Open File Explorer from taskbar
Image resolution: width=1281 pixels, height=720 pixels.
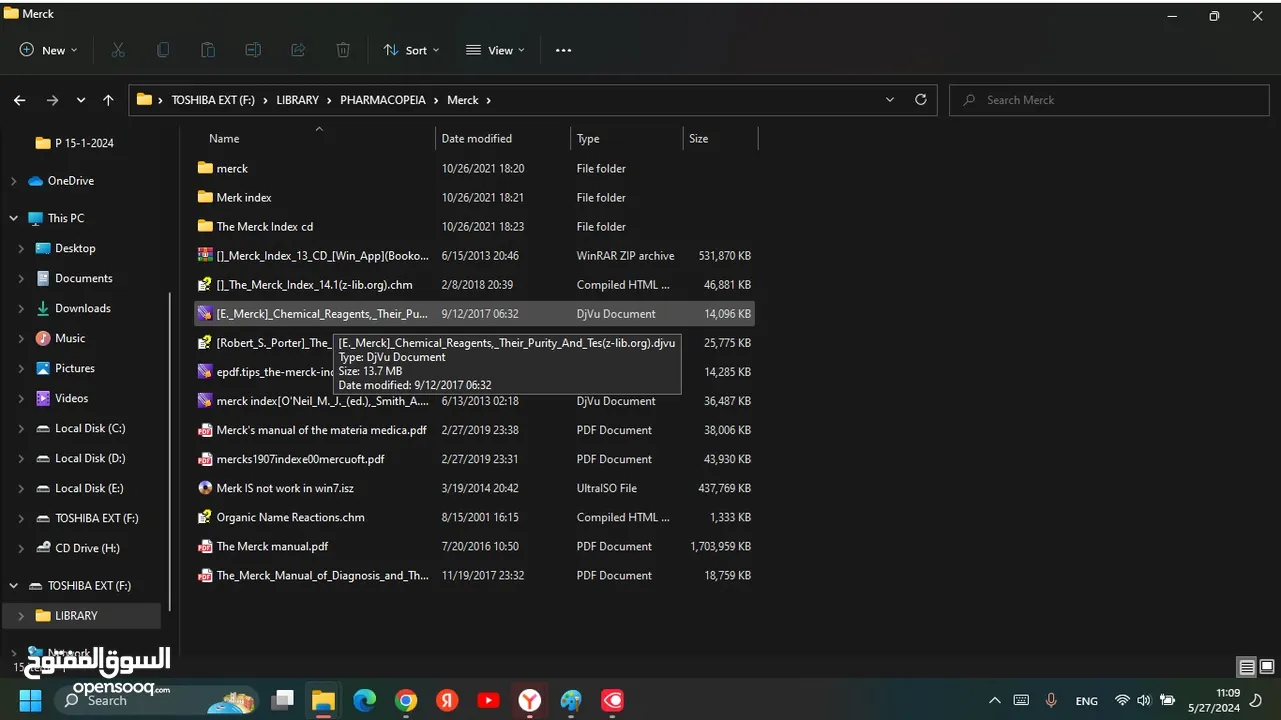tap(323, 700)
